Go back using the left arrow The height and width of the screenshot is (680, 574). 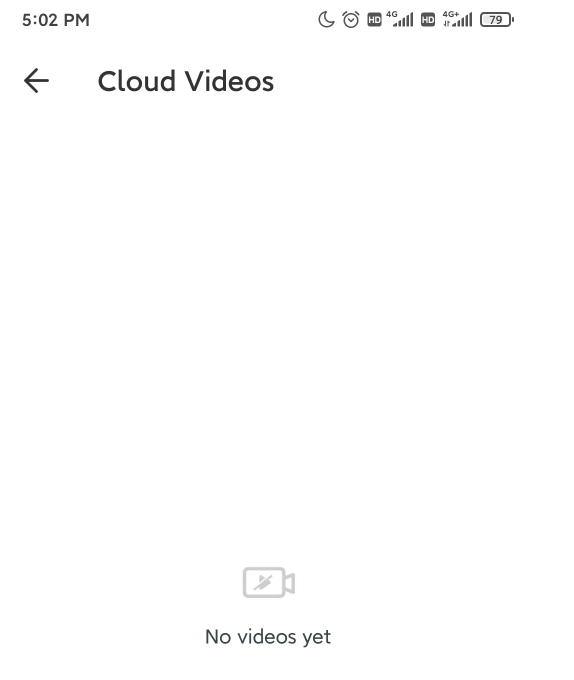point(36,81)
